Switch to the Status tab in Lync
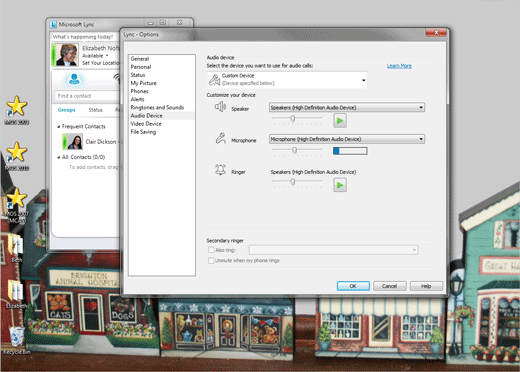Image resolution: width=520 pixels, height=372 pixels. point(95,110)
